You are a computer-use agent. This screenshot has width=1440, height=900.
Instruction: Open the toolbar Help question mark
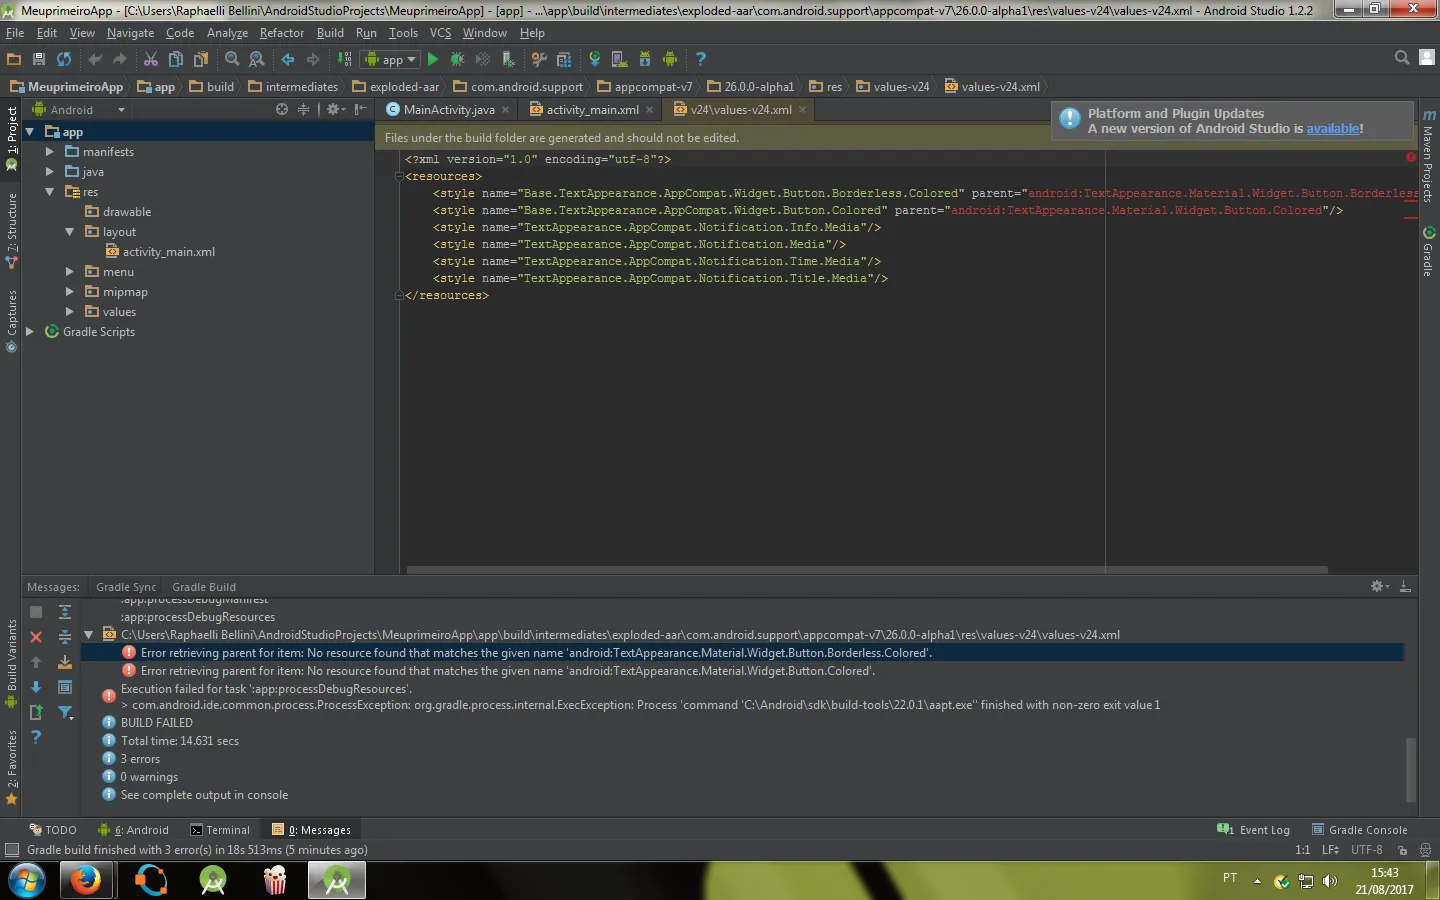tap(700, 60)
